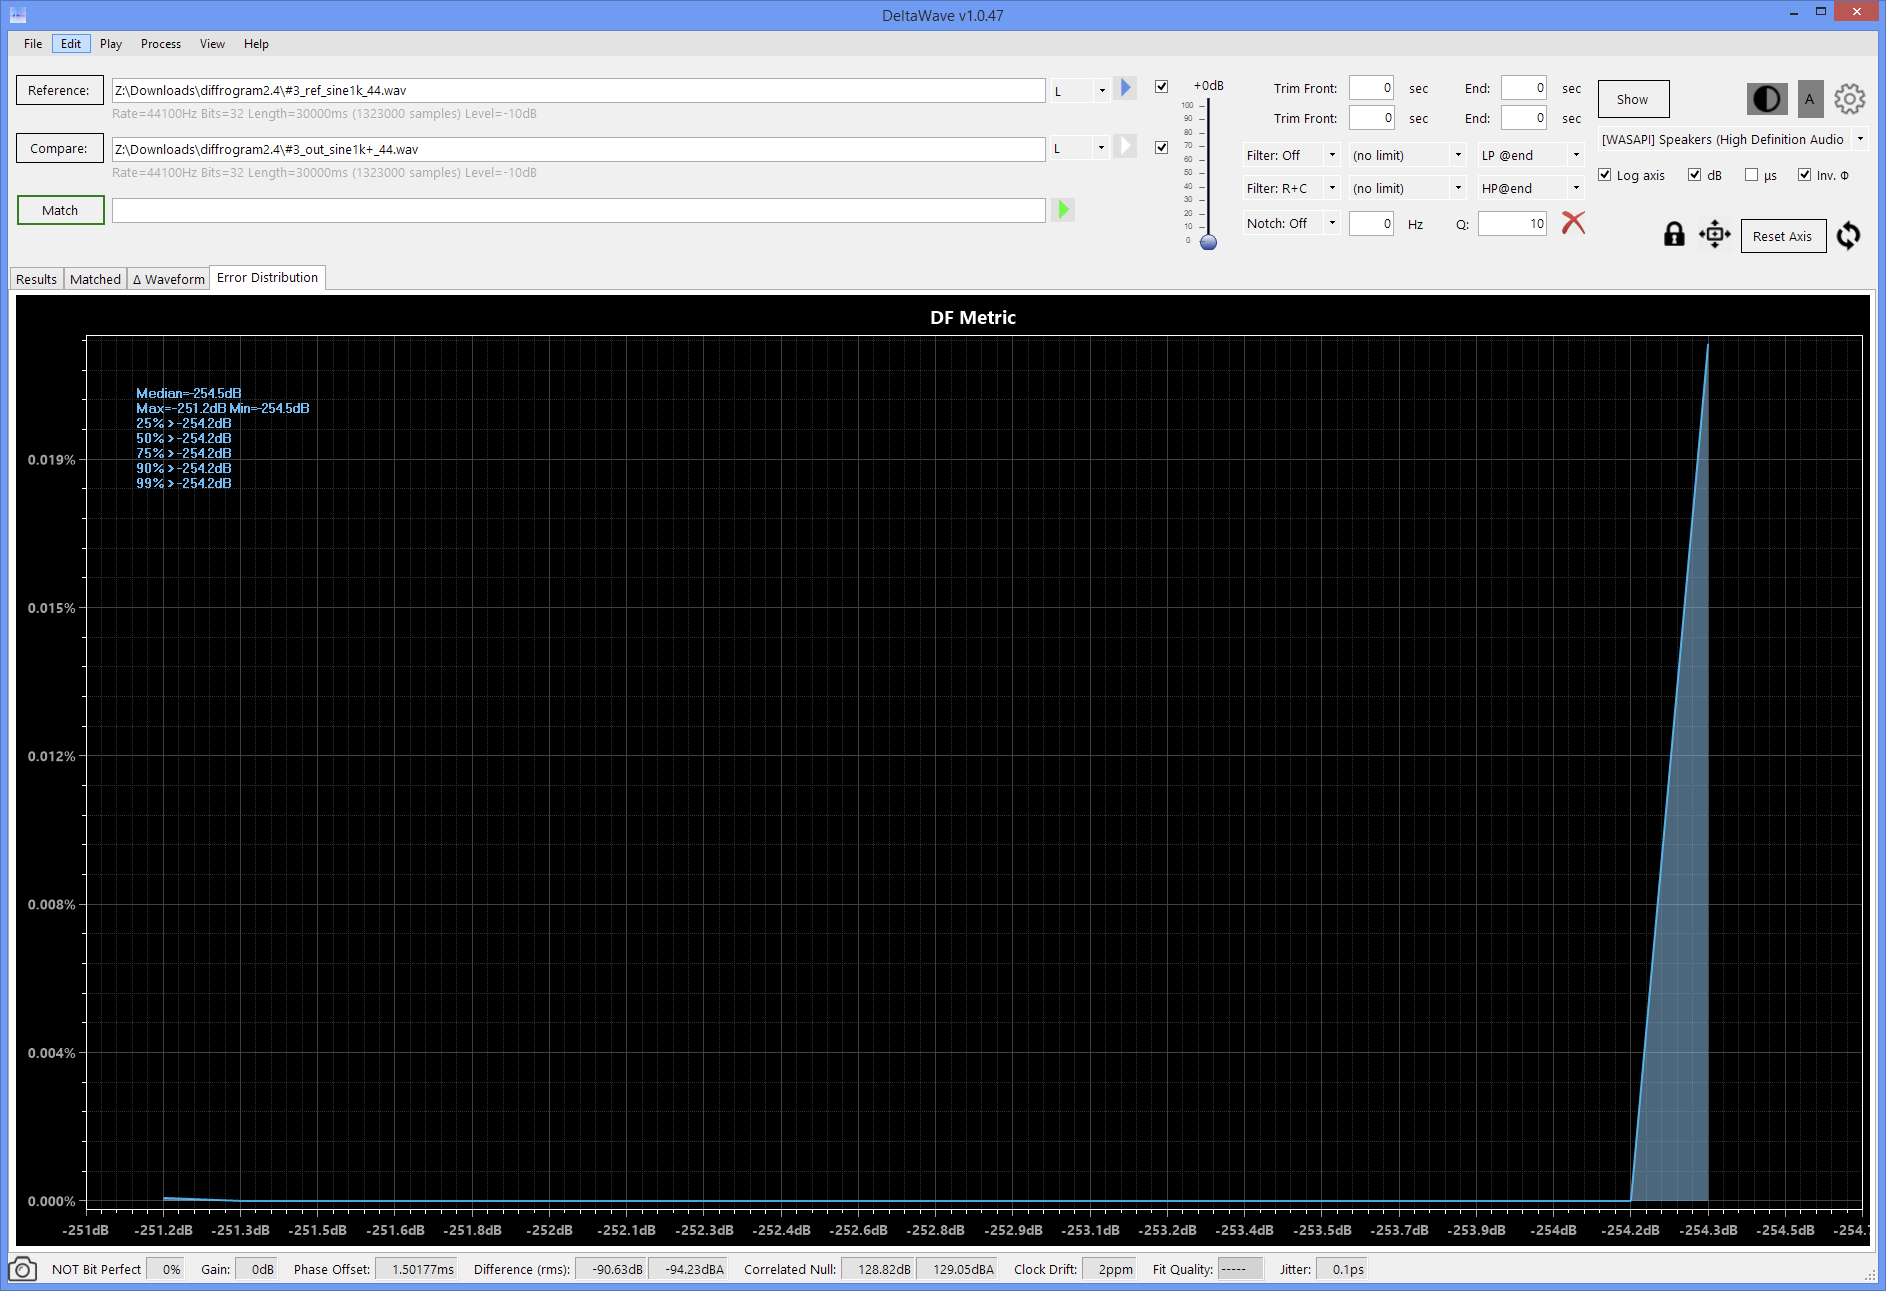Click the 'NOT Bit Perfect' status label
The image size is (1886, 1291).
coord(96,1269)
